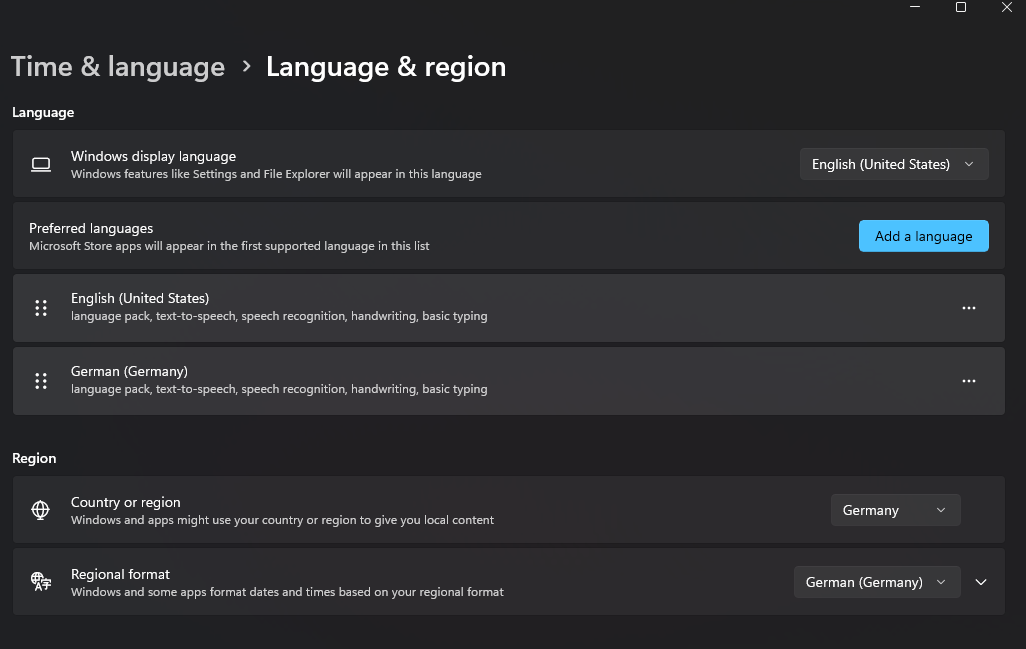Click the Regional format globe-letter icon

[40, 581]
